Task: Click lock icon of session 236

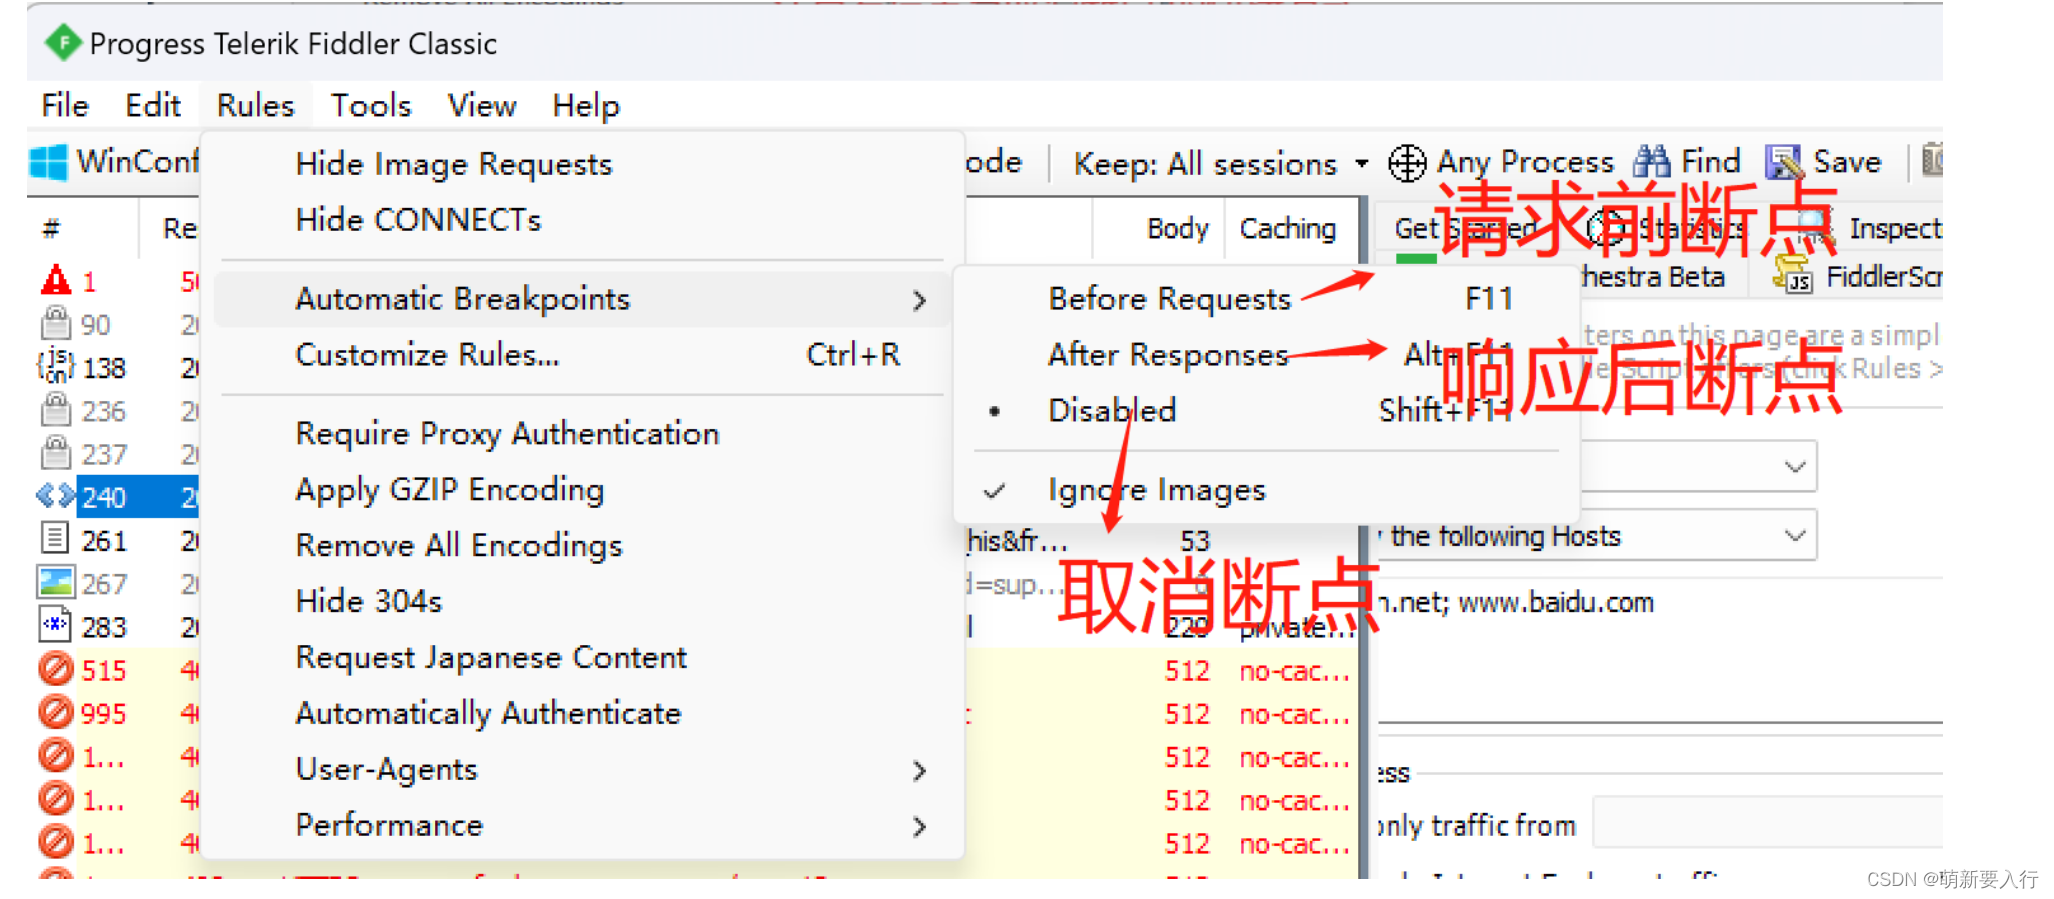Action: pyautogui.click(x=56, y=410)
